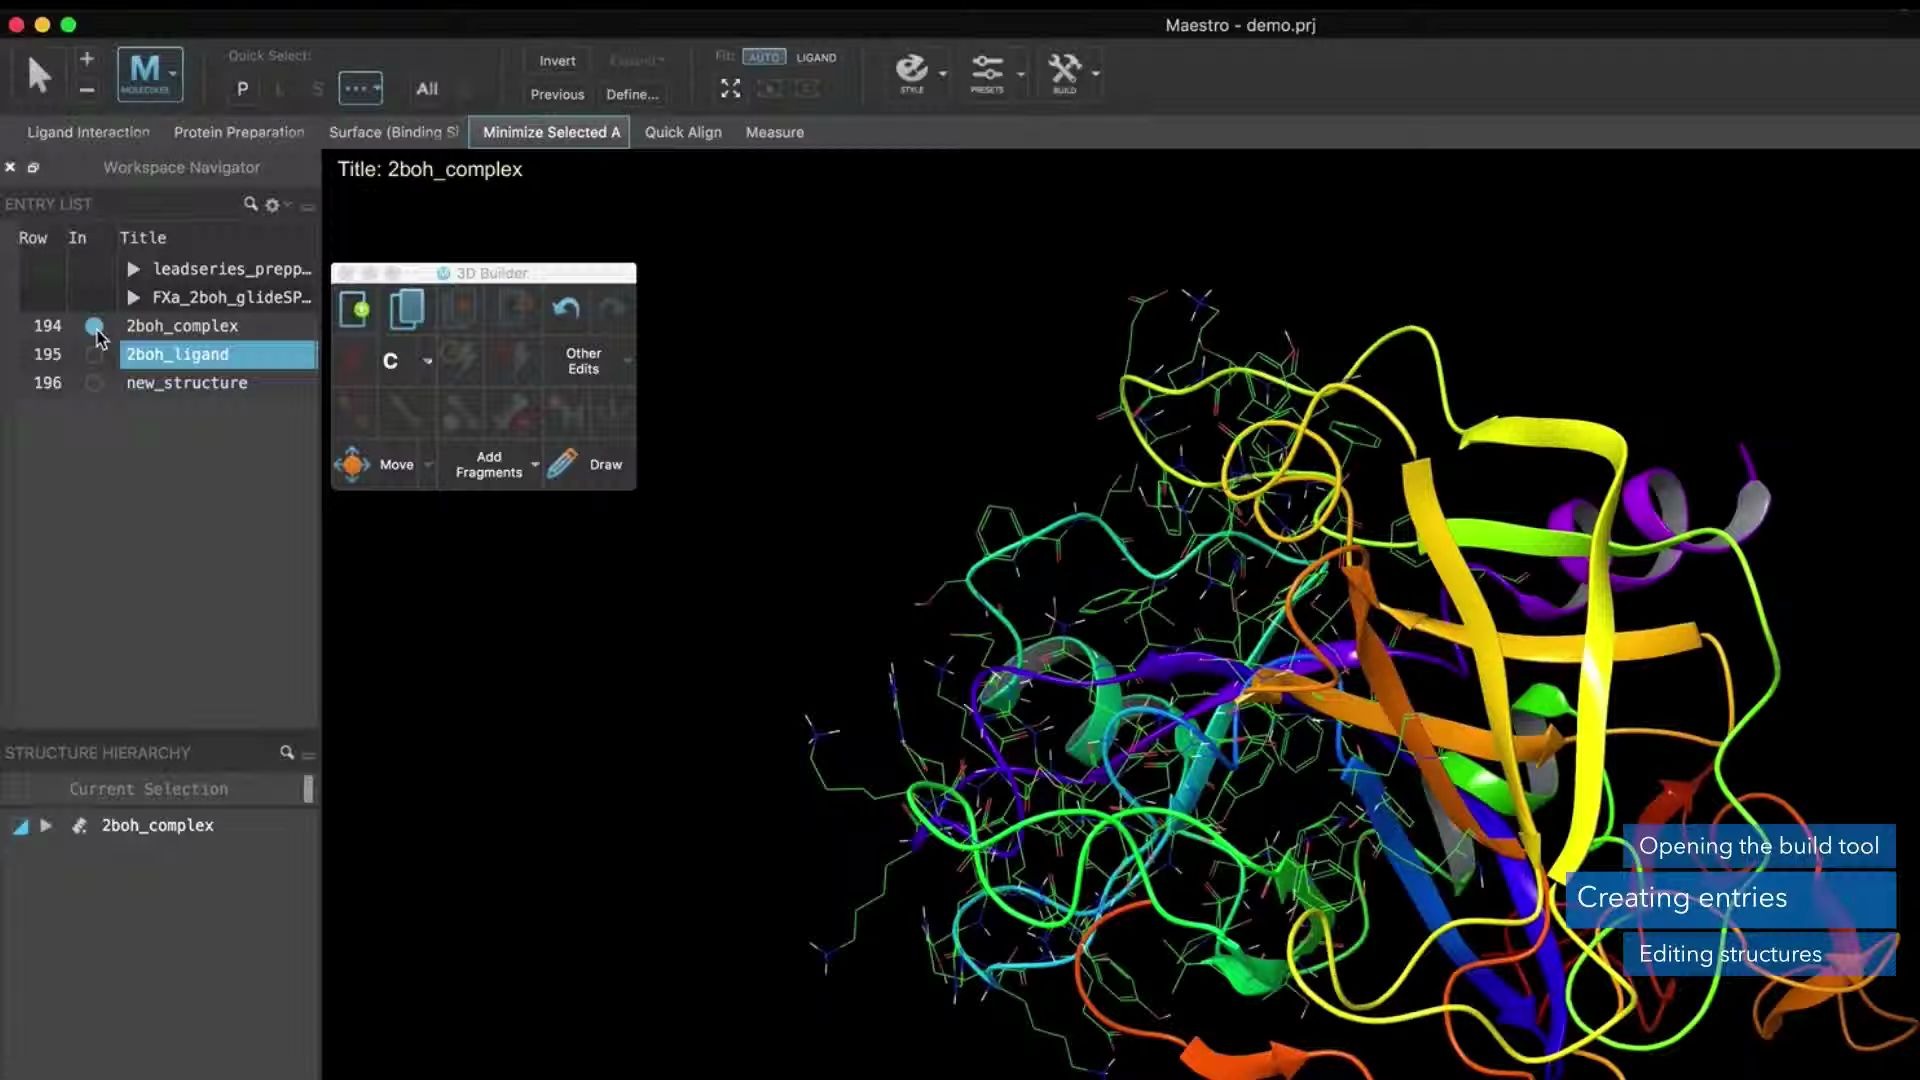Include 2boh_ligand entry in workspace
Viewport: 1920px width, 1080px height.
coord(94,355)
